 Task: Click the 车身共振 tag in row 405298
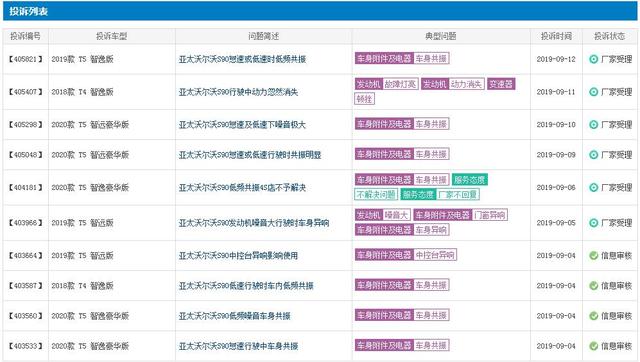(x=431, y=124)
